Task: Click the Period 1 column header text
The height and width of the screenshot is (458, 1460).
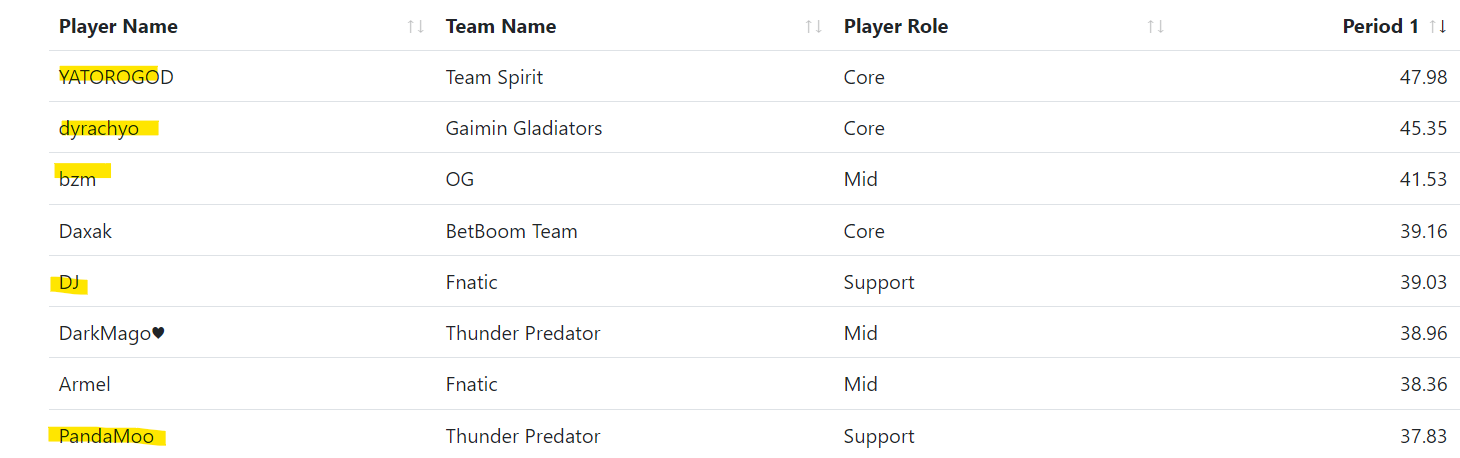Action: (1380, 27)
